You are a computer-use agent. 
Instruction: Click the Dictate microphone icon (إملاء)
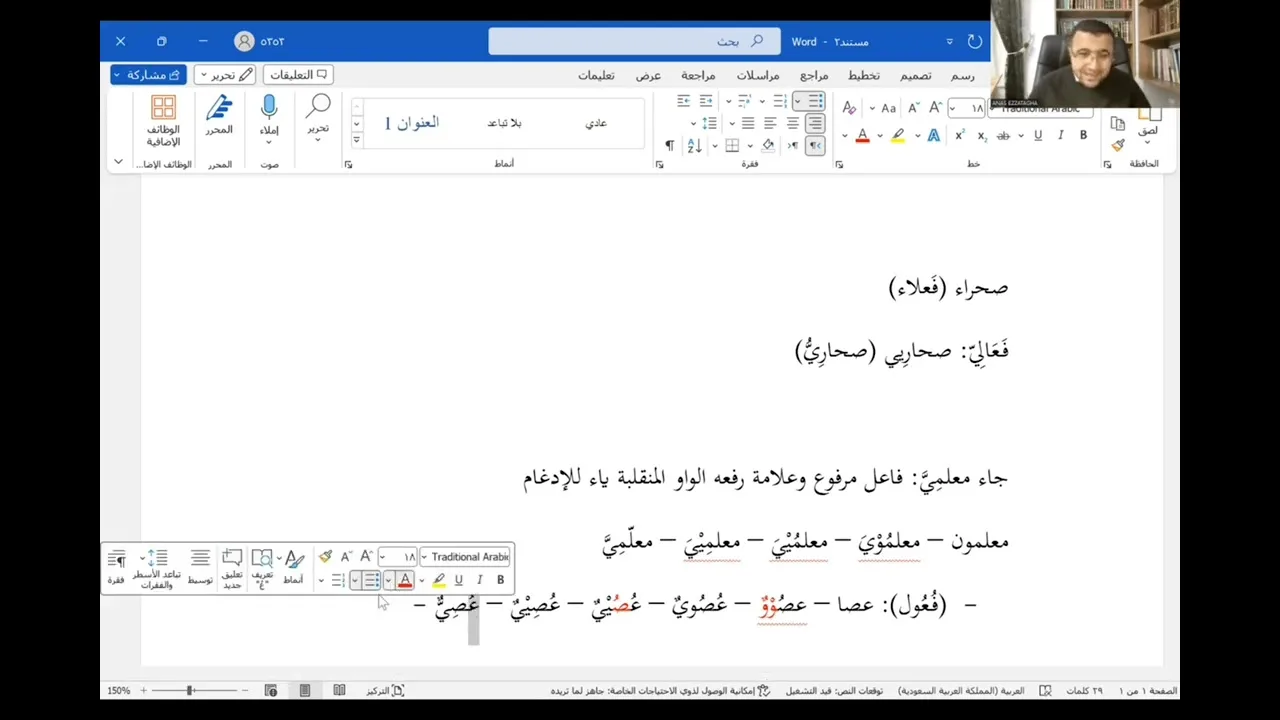268,108
